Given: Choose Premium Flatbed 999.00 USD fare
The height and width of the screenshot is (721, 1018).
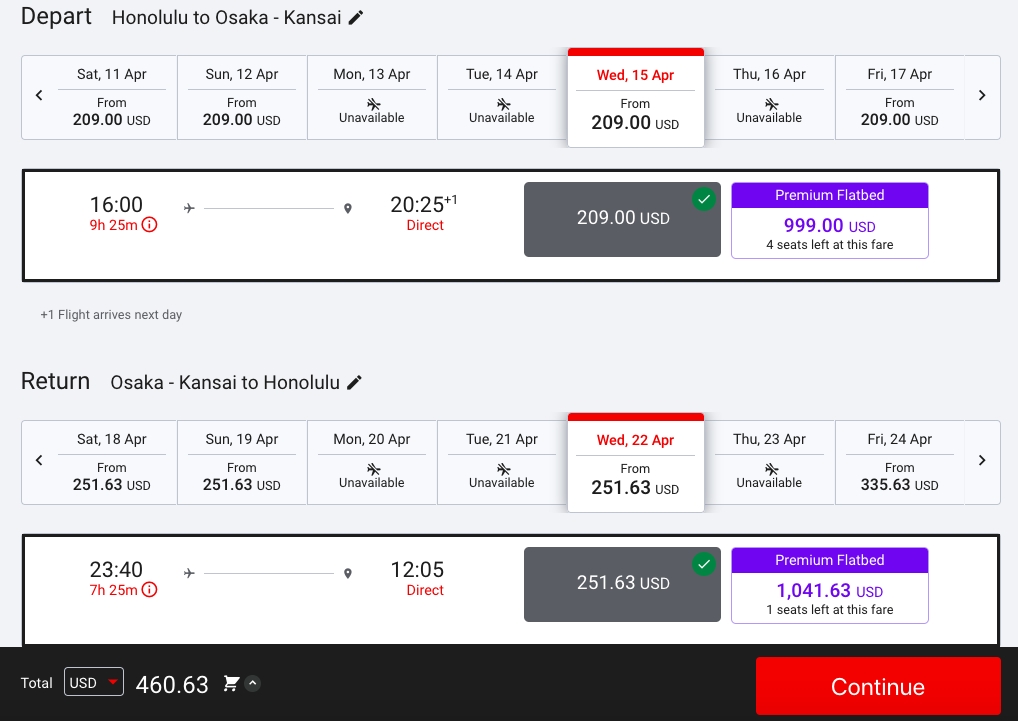Looking at the screenshot, I should pyautogui.click(x=830, y=221).
